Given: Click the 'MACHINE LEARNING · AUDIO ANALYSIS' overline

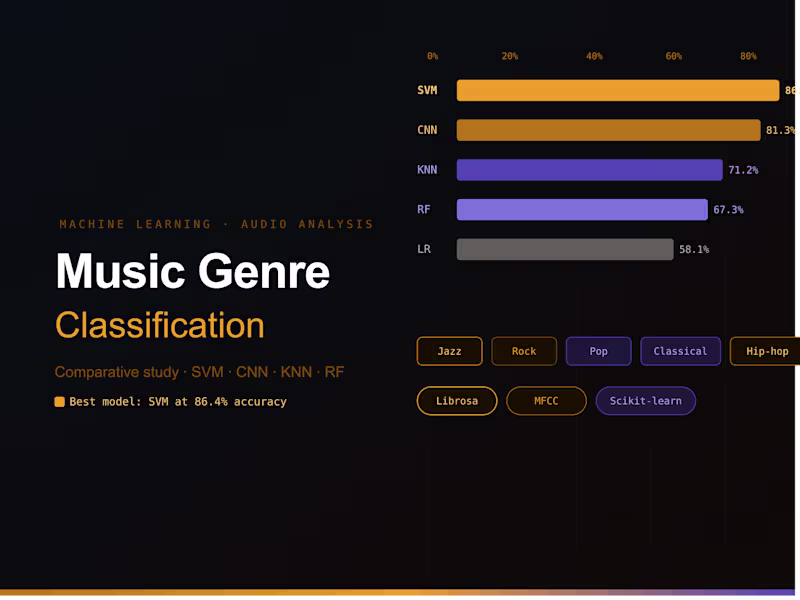Looking at the screenshot, I should (x=216, y=224).
